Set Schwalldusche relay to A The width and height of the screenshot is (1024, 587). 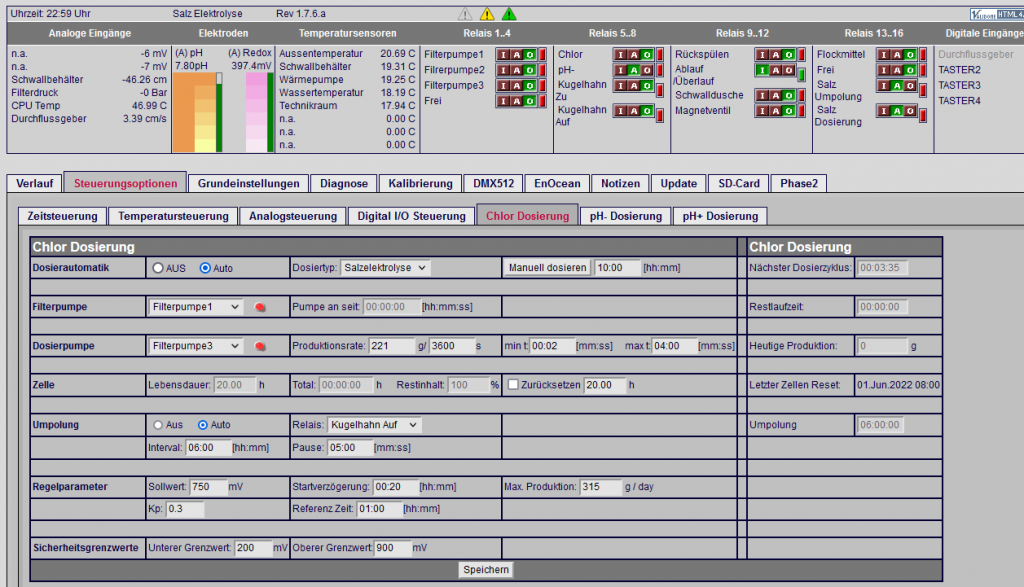(776, 95)
